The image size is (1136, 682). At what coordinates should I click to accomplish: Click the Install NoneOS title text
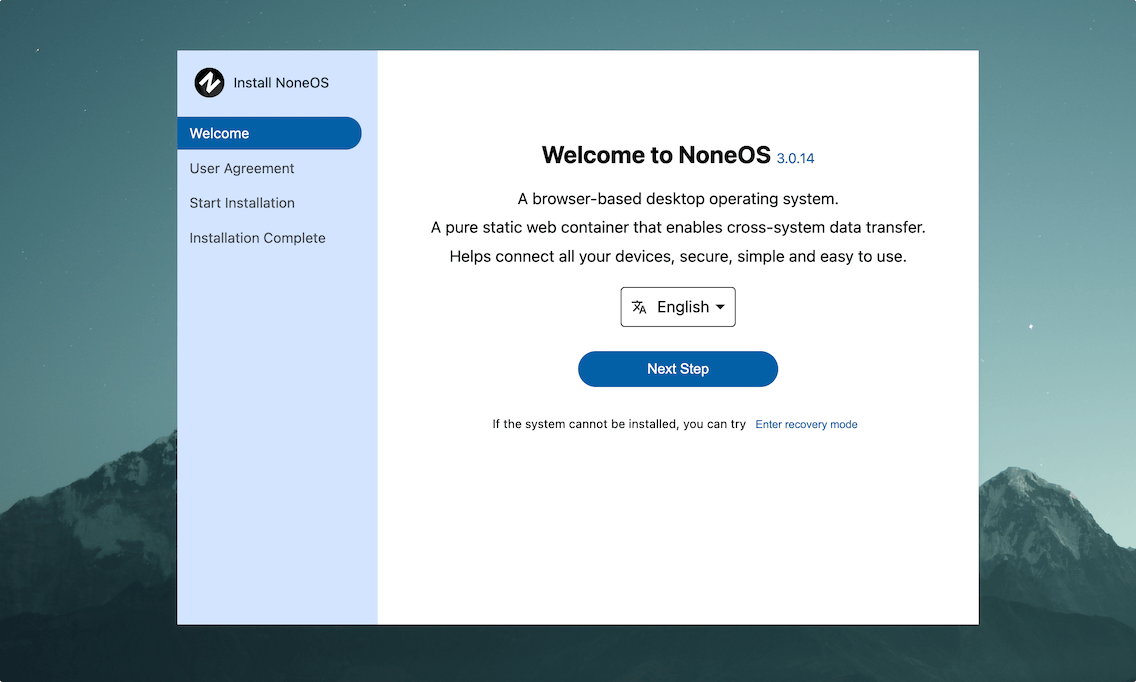click(281, 83)
